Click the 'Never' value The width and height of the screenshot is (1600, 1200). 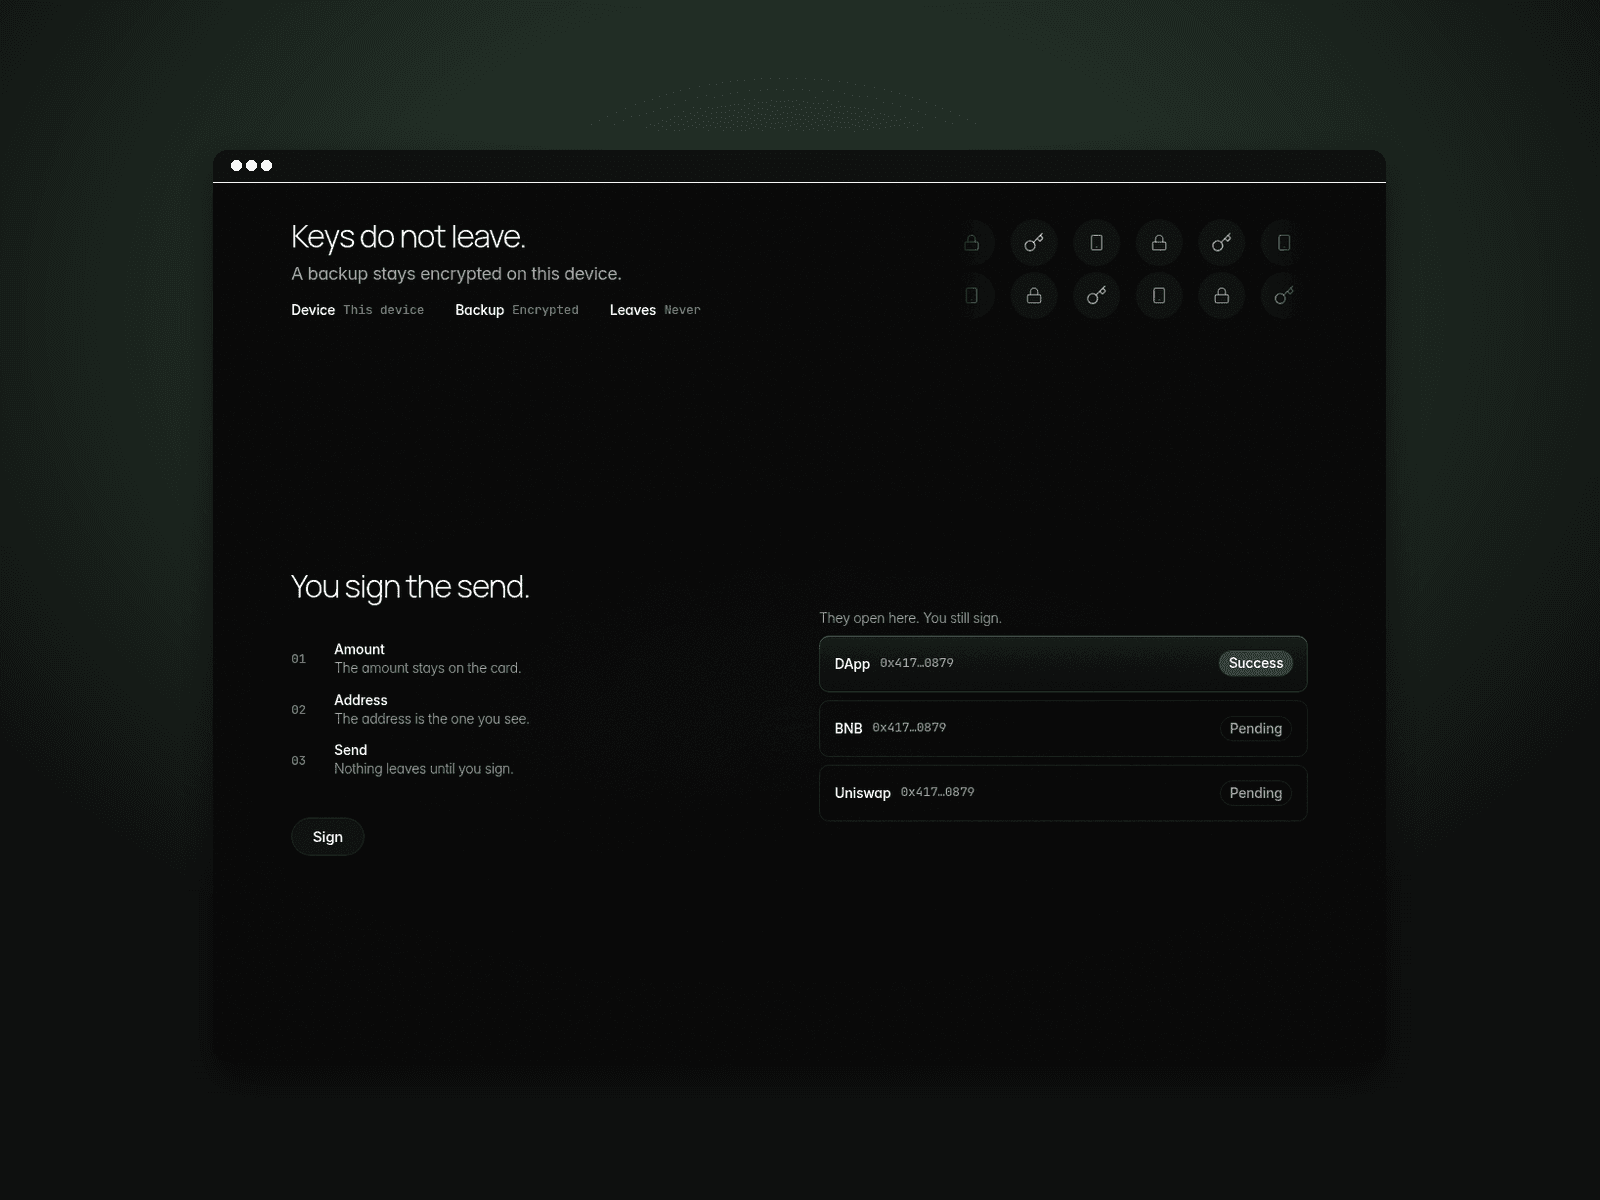pyautogui.click(x=682, y=310)
